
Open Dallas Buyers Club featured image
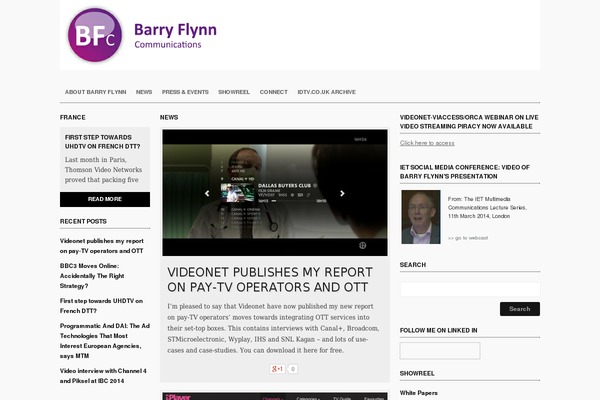(x=275, y=193)
